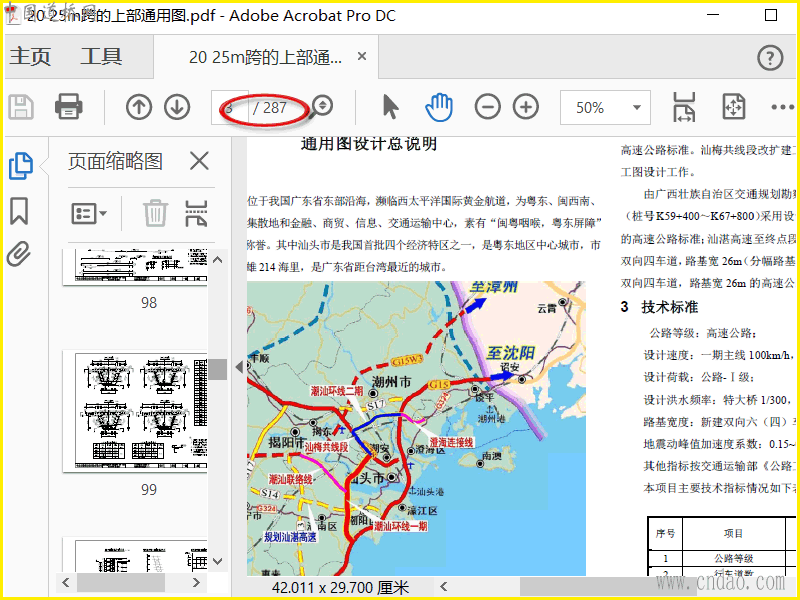Click the delete pages trash icon

click(x=155, y=213)
